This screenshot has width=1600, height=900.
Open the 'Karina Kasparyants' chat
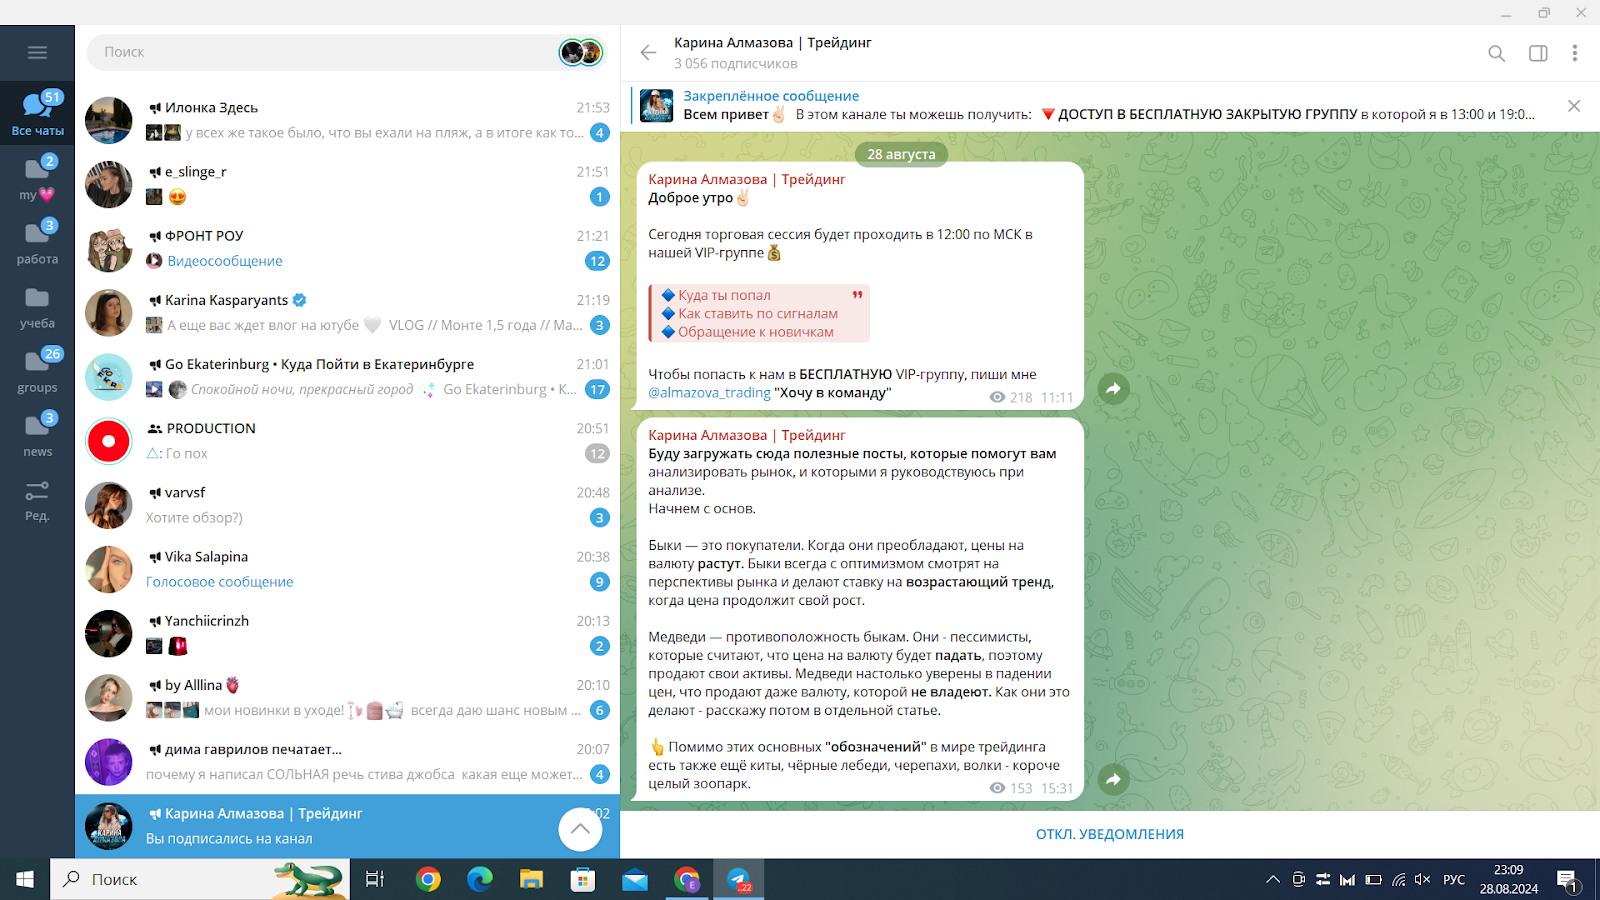coord(347,312)
